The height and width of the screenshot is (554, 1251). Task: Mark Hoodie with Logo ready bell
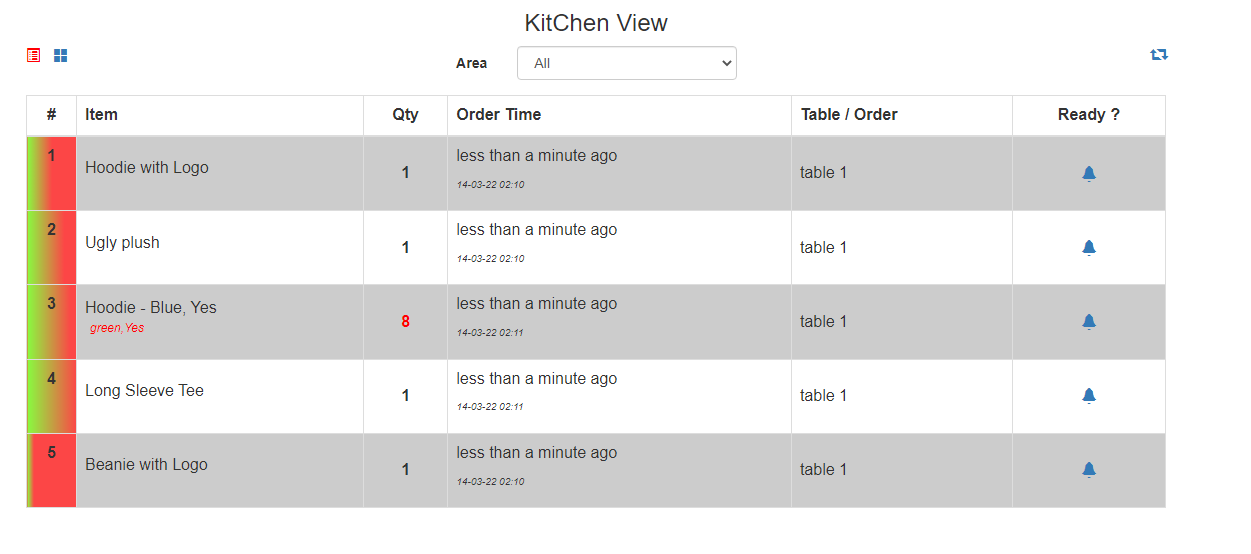(1089, 173)
